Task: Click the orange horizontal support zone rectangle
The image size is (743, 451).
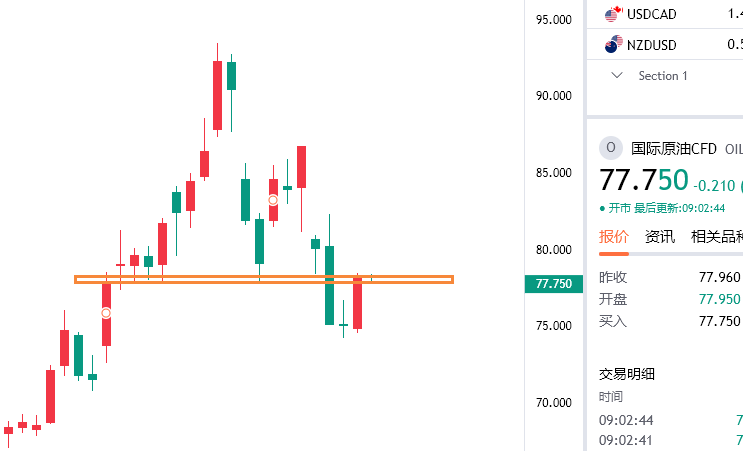Action: (x=264, y=280)
